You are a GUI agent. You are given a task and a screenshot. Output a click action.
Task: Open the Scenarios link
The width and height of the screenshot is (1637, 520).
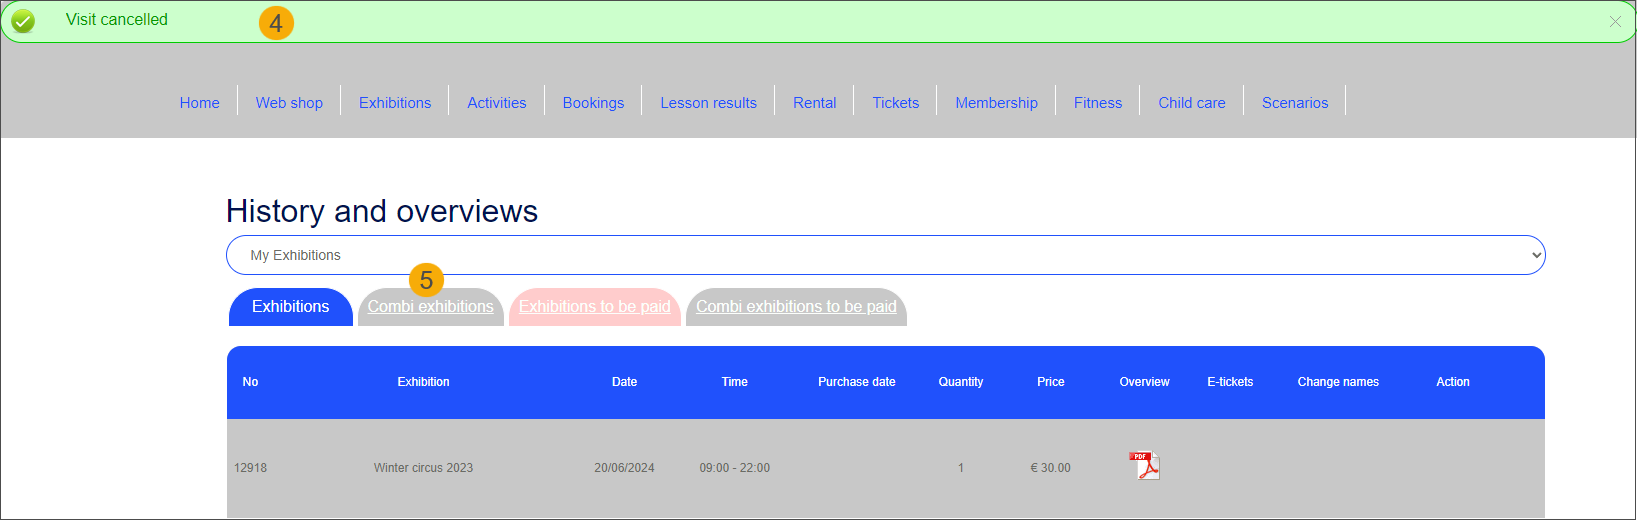coord(1294,103)
